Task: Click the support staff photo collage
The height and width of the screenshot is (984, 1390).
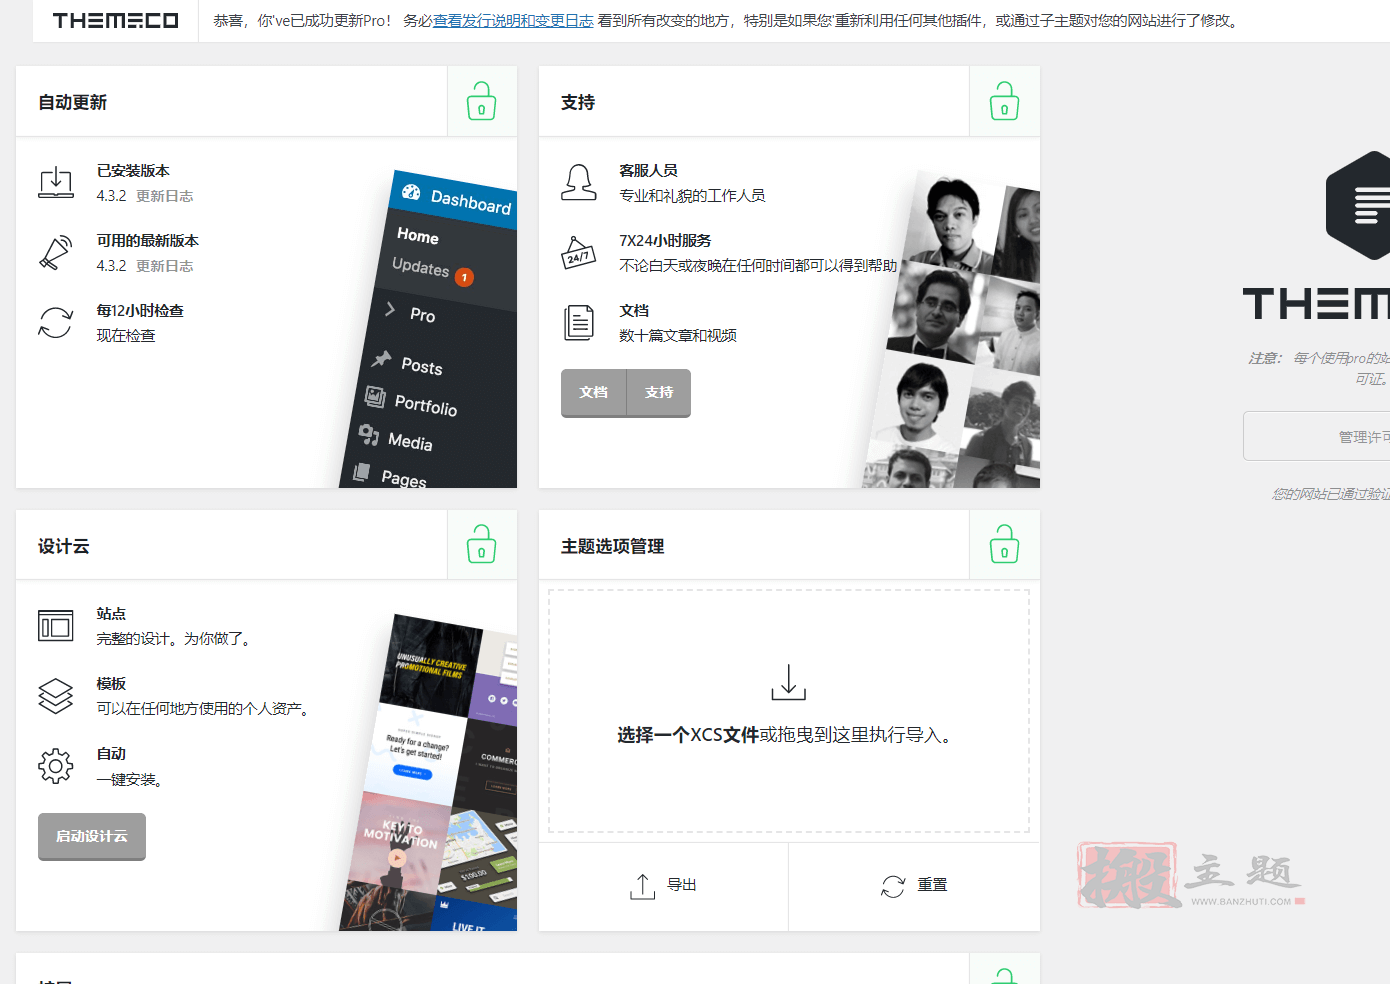Action: [952, 329]
